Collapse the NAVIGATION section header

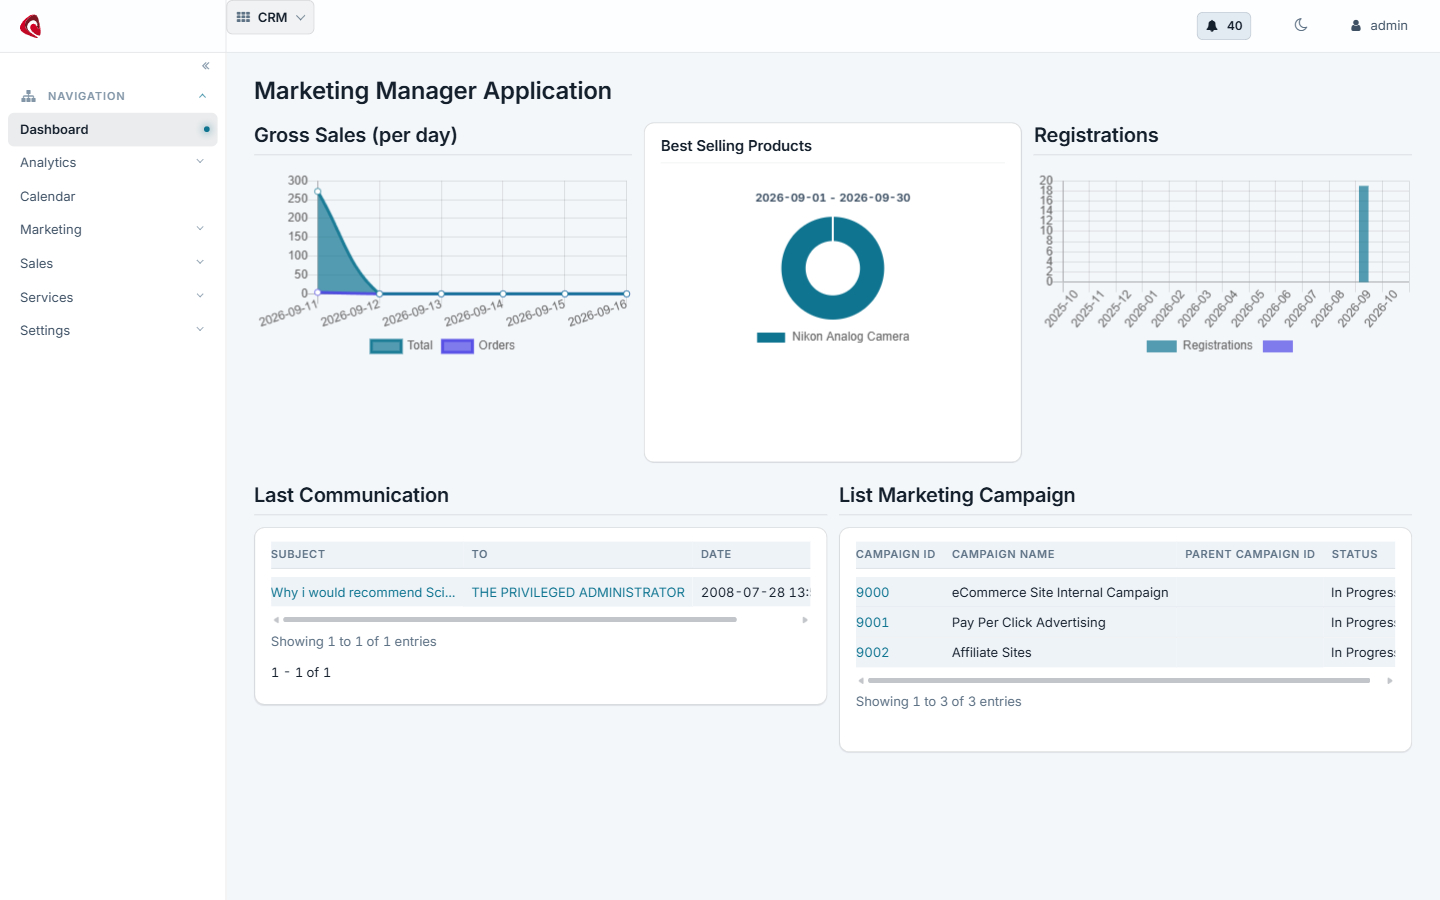113,96
